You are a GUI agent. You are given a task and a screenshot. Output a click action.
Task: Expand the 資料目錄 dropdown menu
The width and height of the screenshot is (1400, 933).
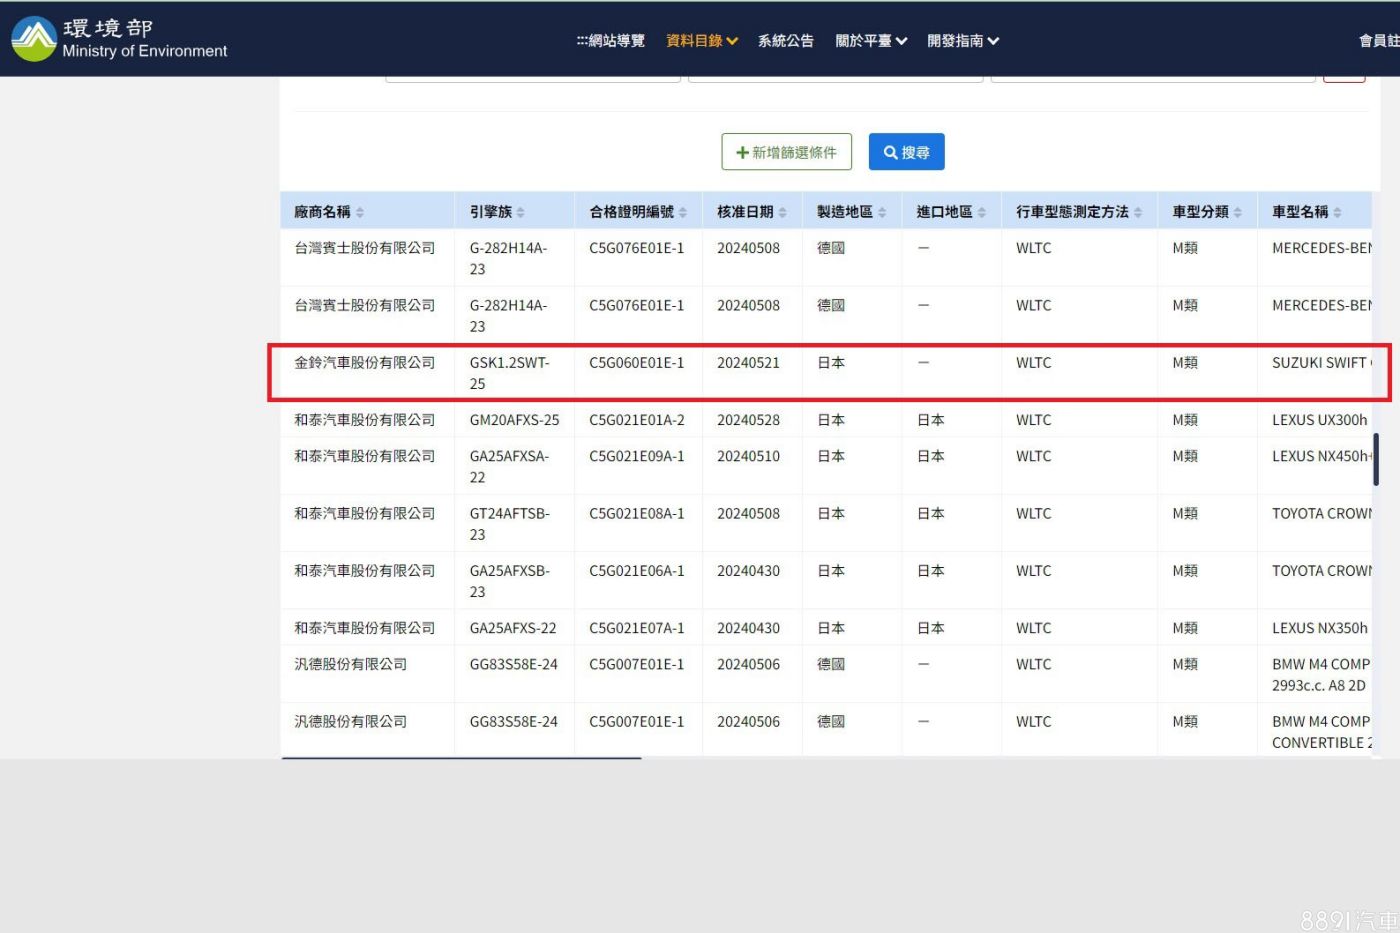click(x=702, y=41)
